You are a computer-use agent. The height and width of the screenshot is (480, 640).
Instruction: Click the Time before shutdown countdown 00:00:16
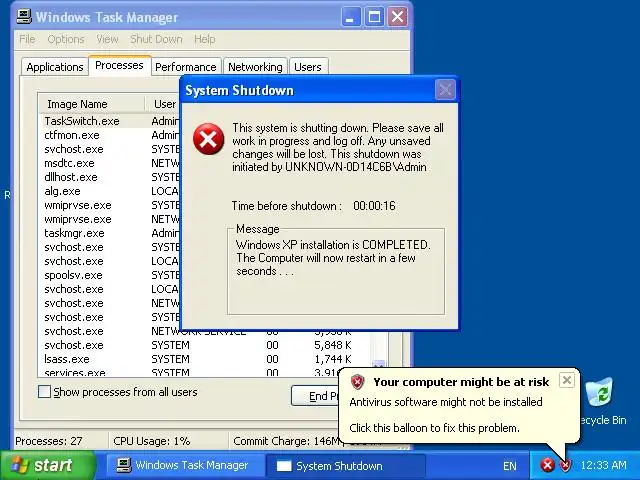click(374, 206)
